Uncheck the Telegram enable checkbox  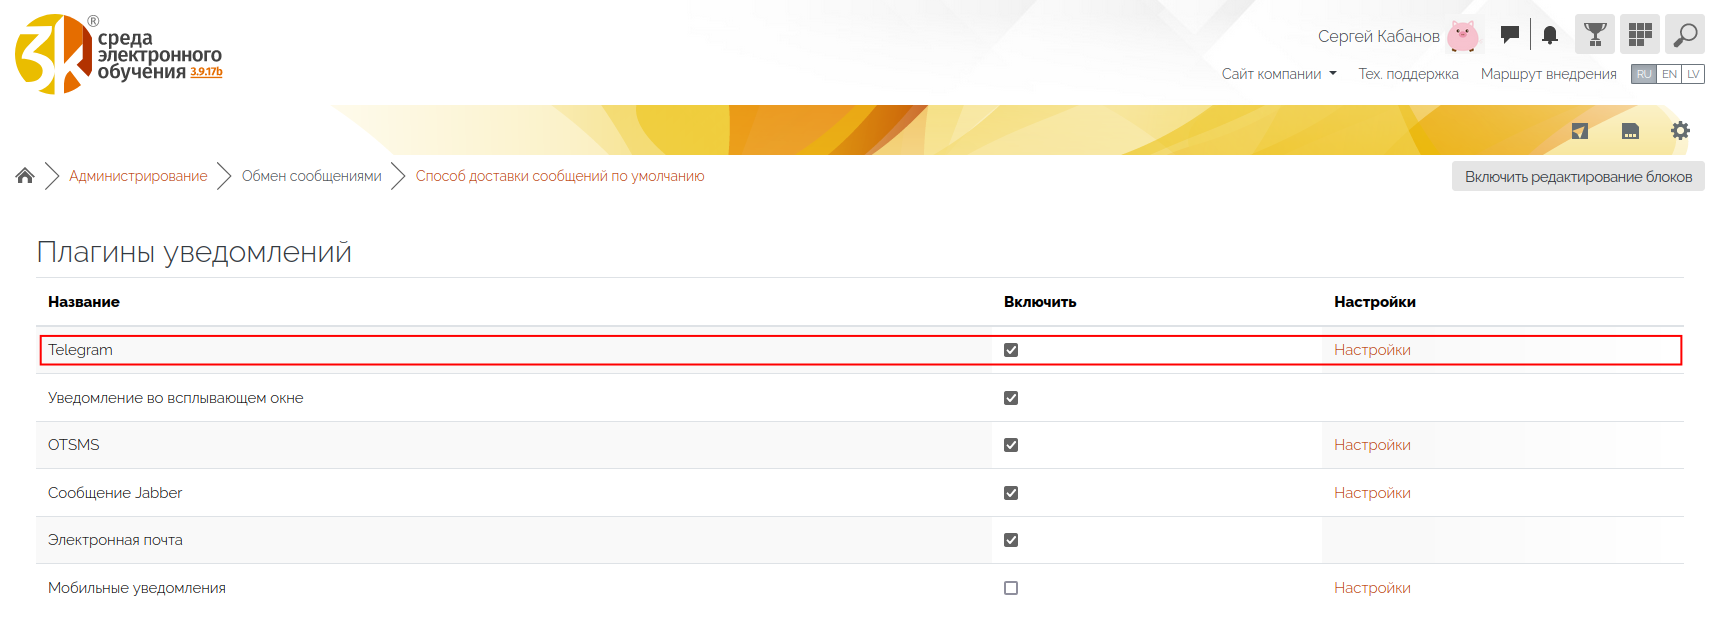[1011, 350]
